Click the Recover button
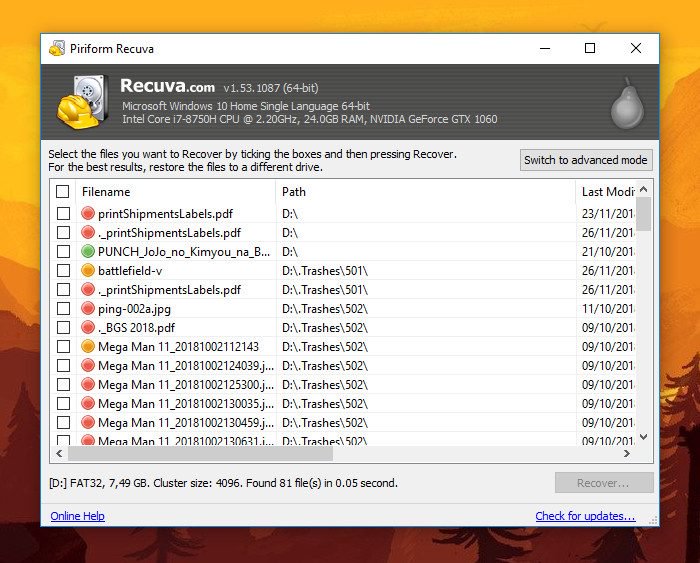Viewport: 700px width, 563px height. pos(604,483)
